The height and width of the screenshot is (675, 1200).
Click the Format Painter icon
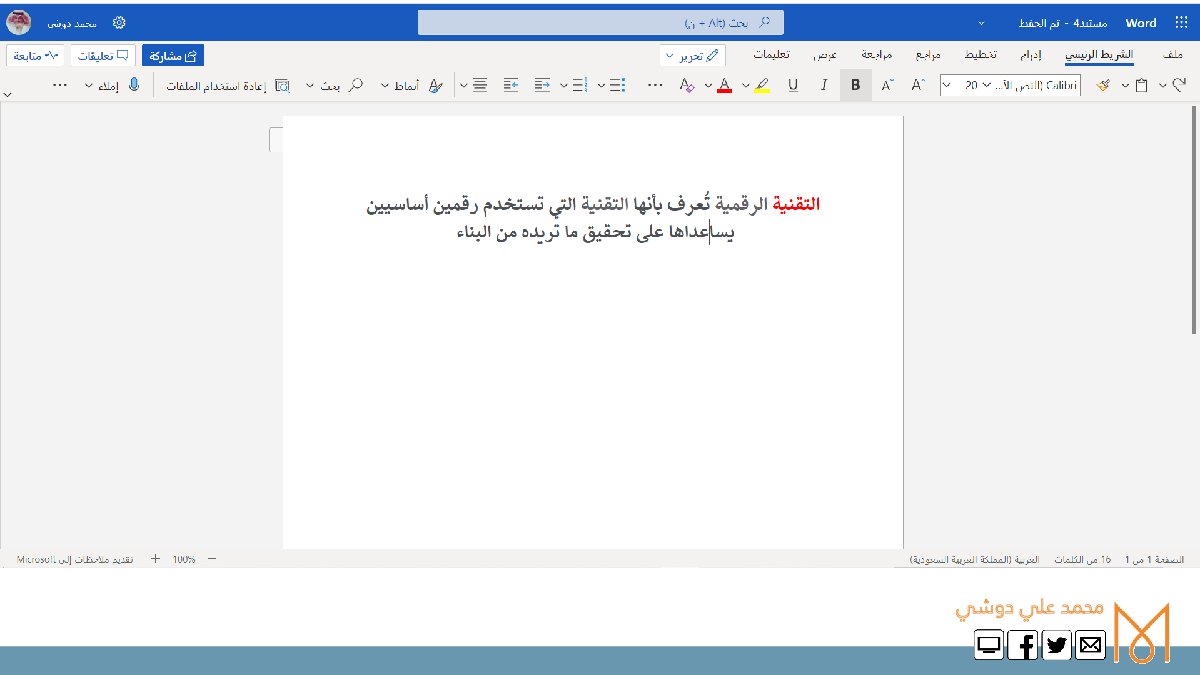(1102, 86)
